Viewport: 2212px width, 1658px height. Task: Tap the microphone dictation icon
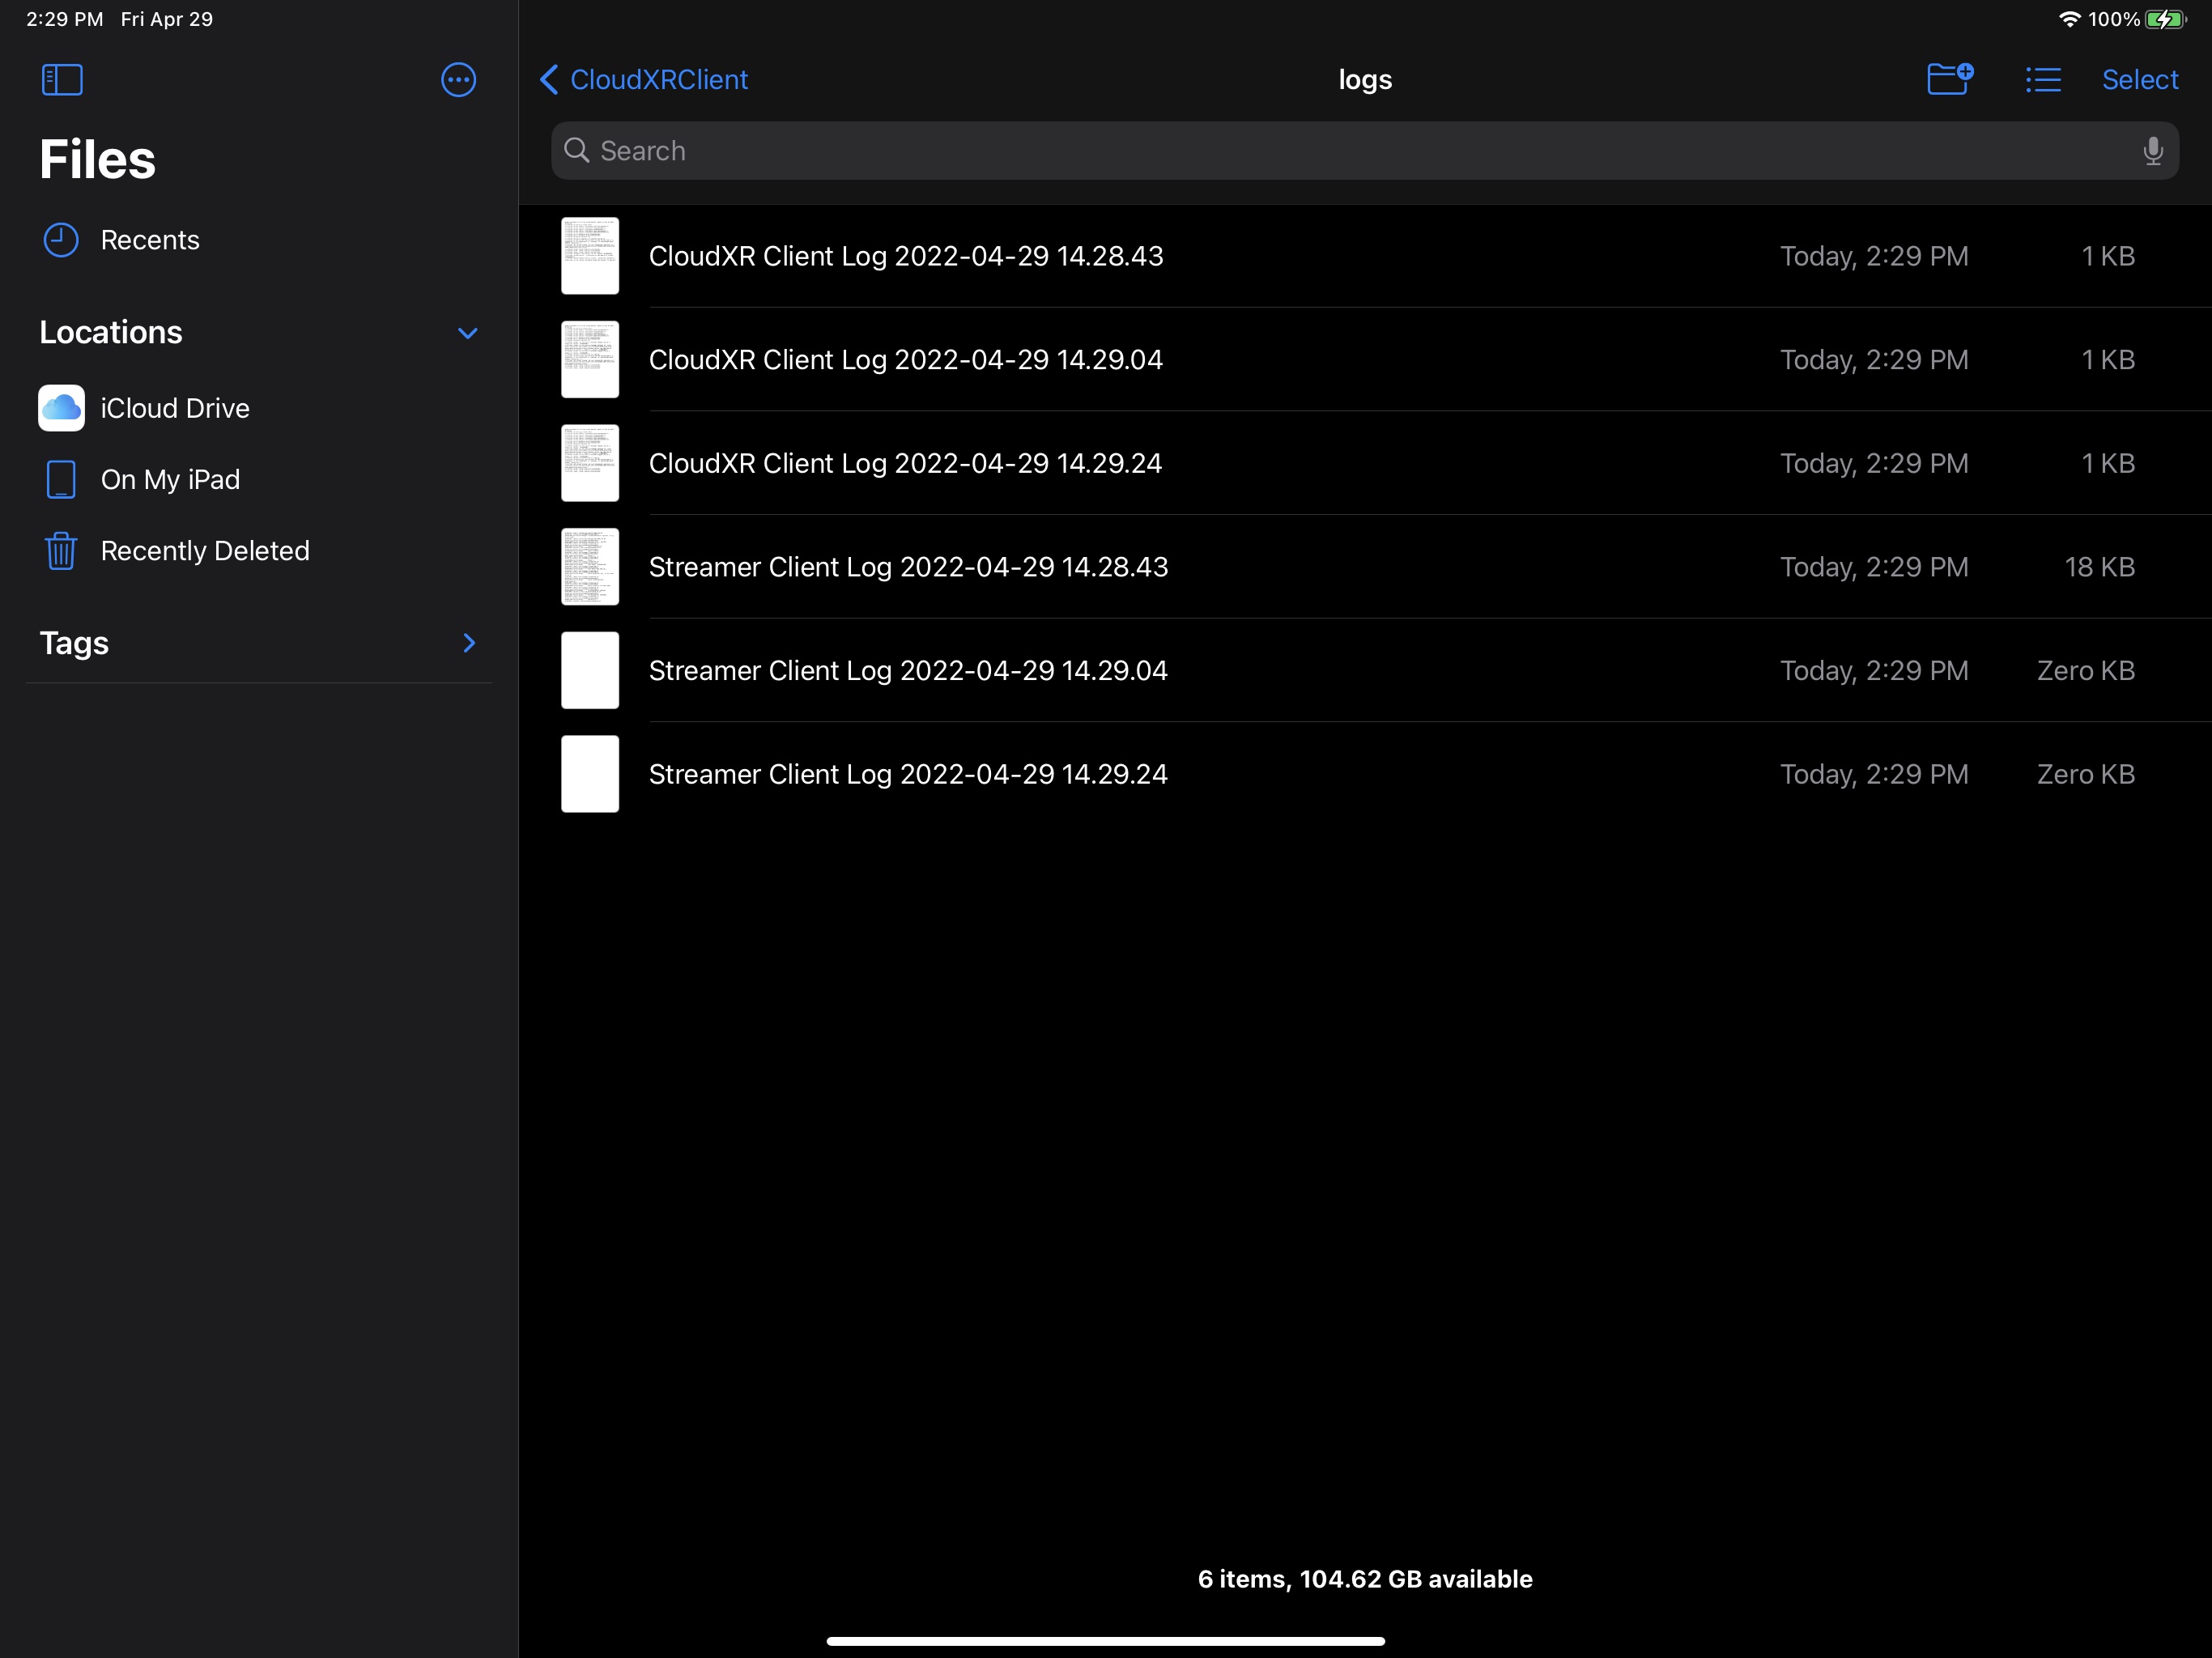2152,151
